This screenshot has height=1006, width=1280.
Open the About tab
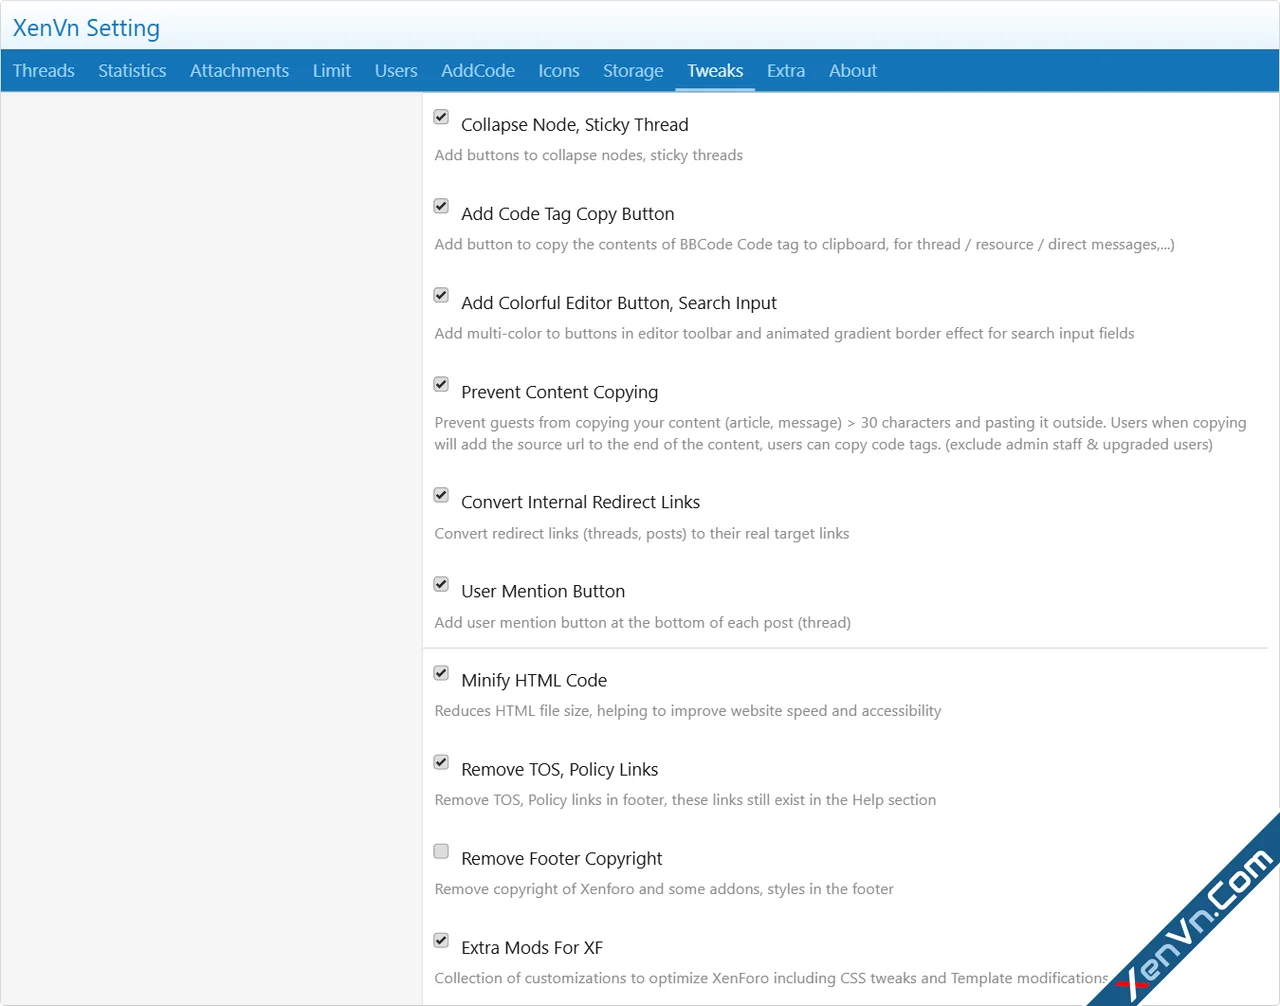(x=852, y=71)
